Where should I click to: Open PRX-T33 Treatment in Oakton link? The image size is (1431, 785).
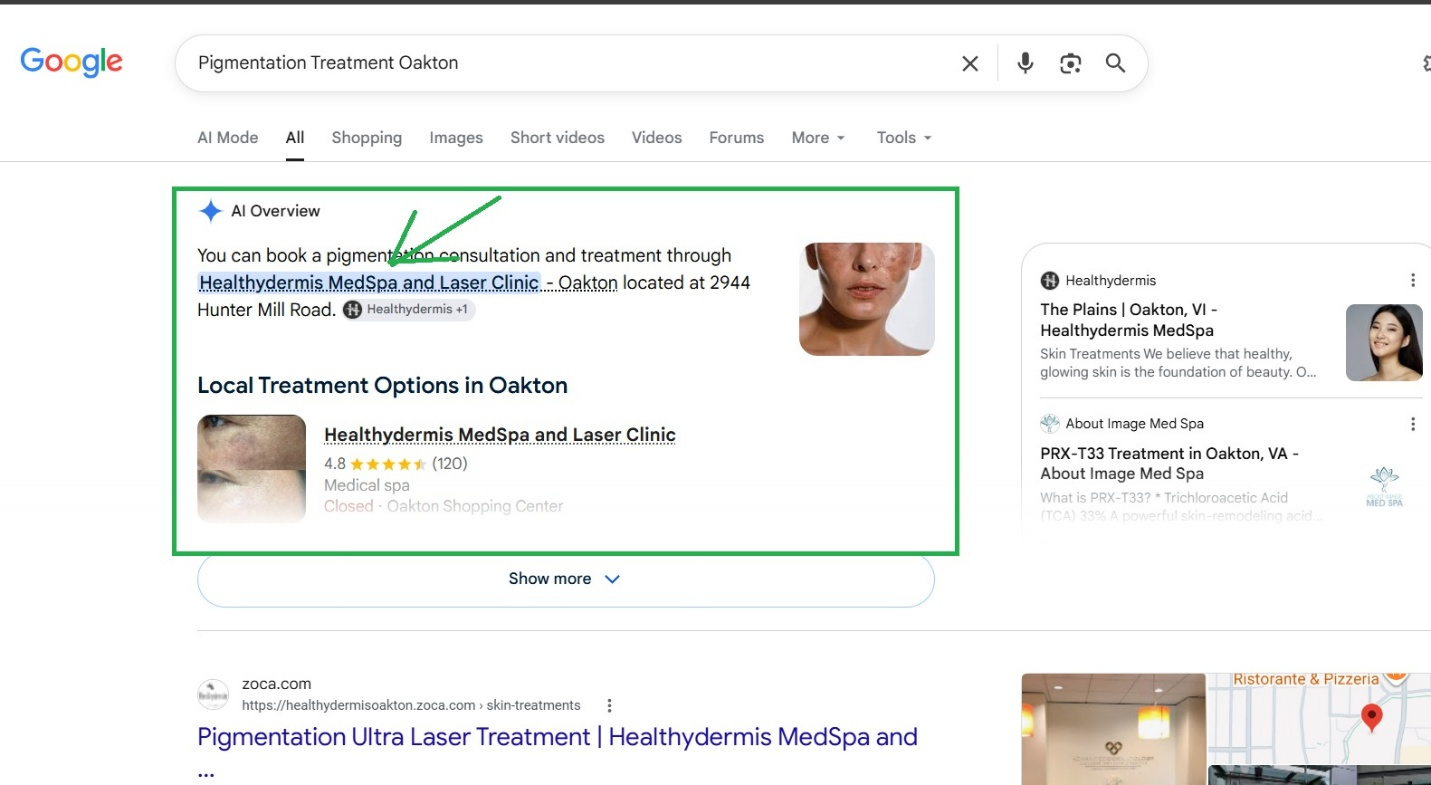click(1169, 463)
